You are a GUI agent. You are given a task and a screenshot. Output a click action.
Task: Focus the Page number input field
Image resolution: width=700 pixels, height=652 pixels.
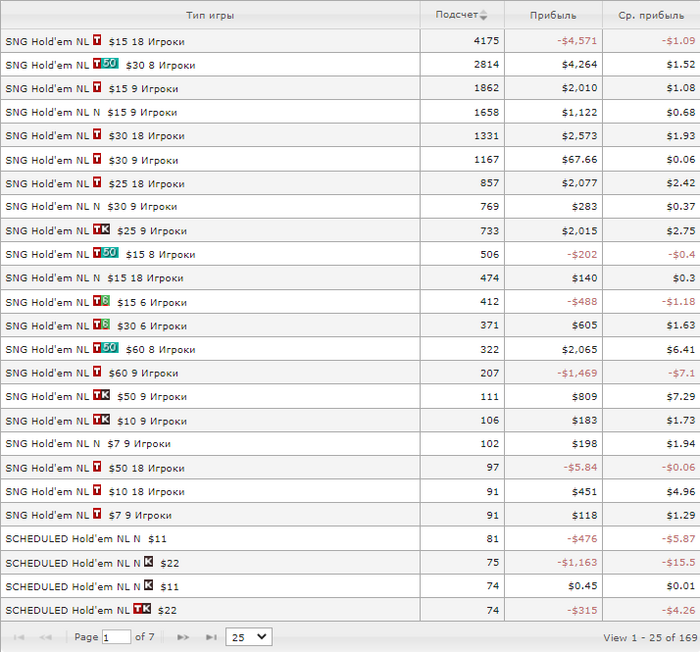coord(117,637)
